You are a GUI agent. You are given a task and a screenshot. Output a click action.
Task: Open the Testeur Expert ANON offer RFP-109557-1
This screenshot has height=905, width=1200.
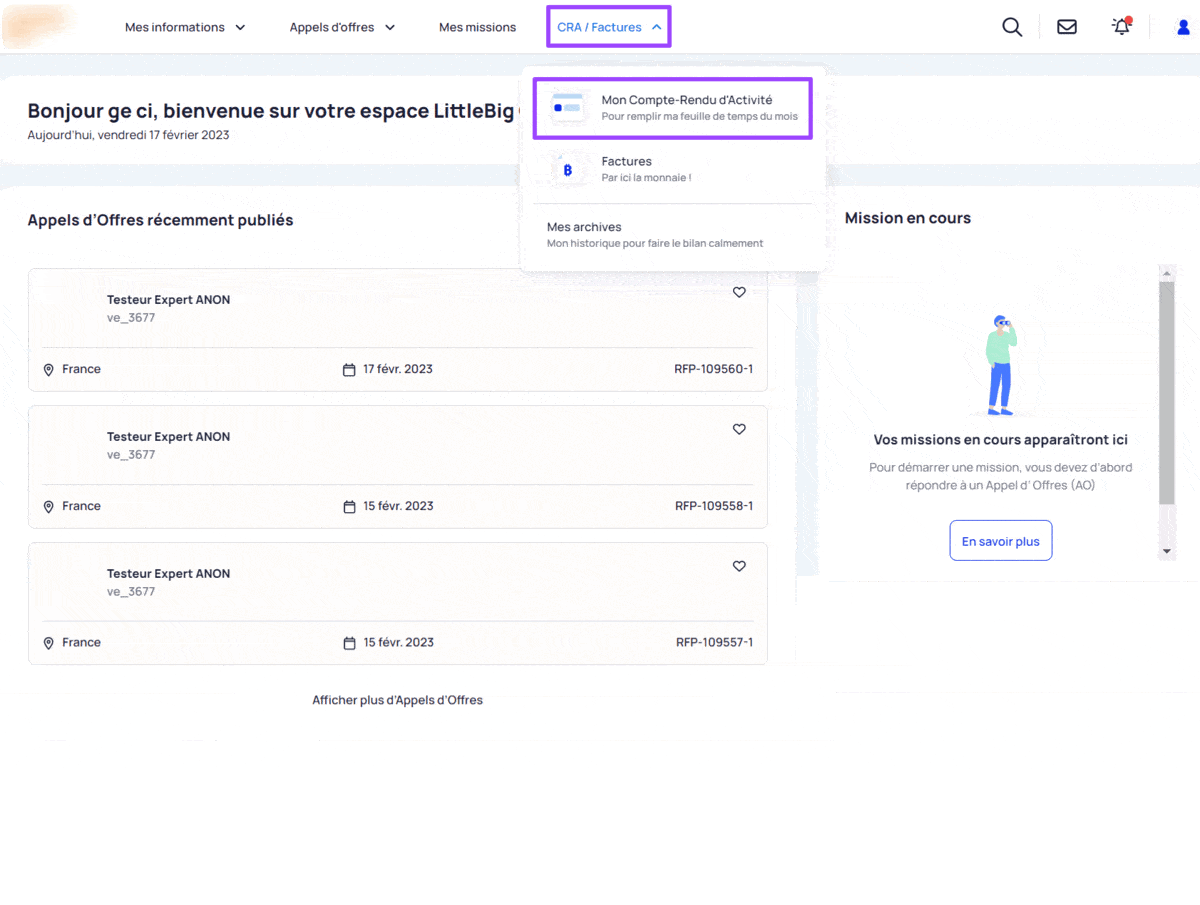click(x=398, y=603)
